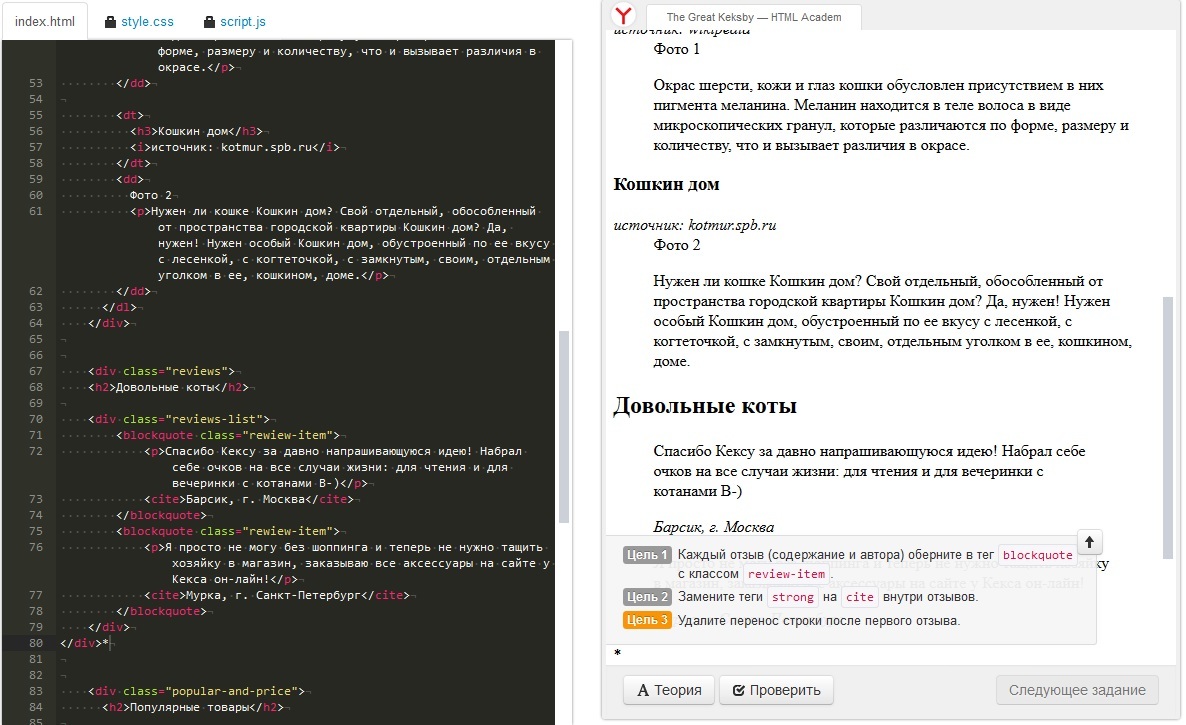Image resolution: width=1186 pixels, height=725 pixels.
Task: Select The Great Keksby browser tab
Action: tap(753, 17)
